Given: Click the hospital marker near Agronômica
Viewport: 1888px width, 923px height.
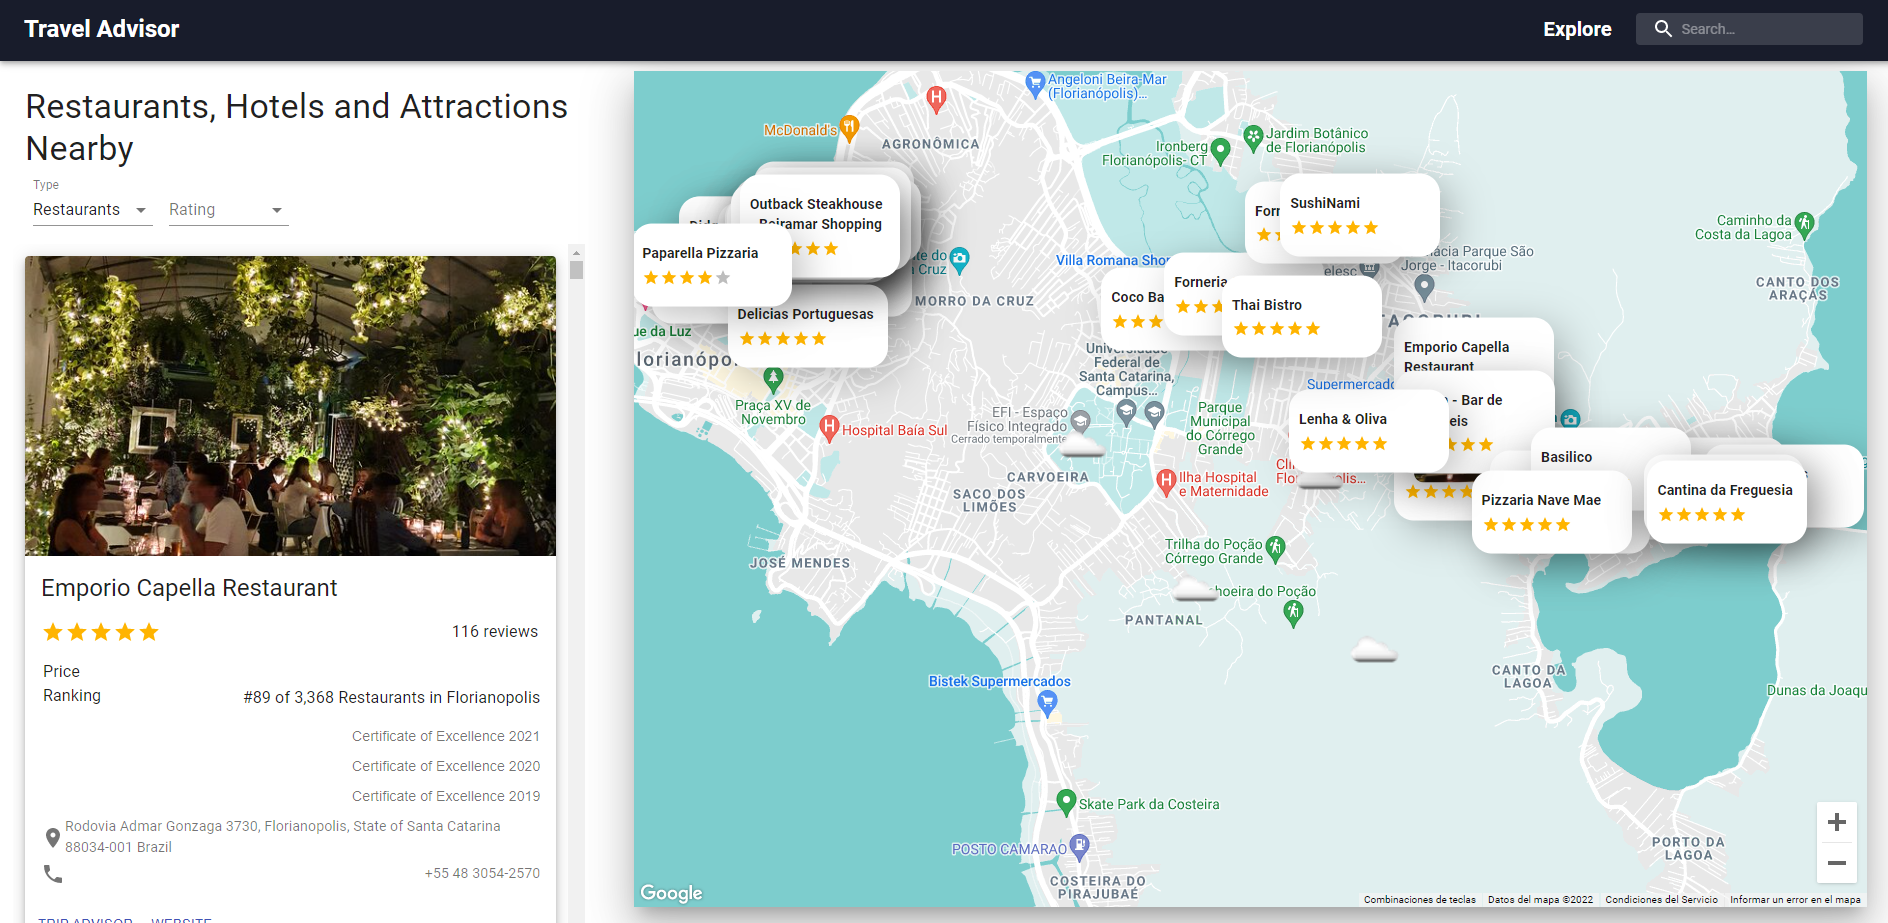Looking at the screenshot, I should pos(936,98).
